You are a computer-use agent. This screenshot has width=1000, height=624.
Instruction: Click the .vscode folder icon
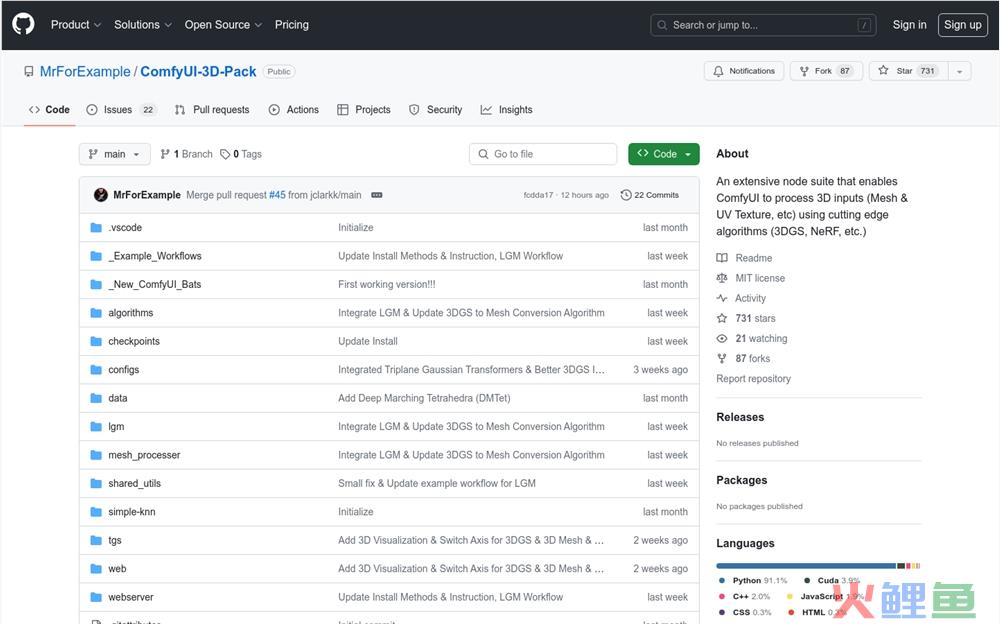click(x=96, y=227)
